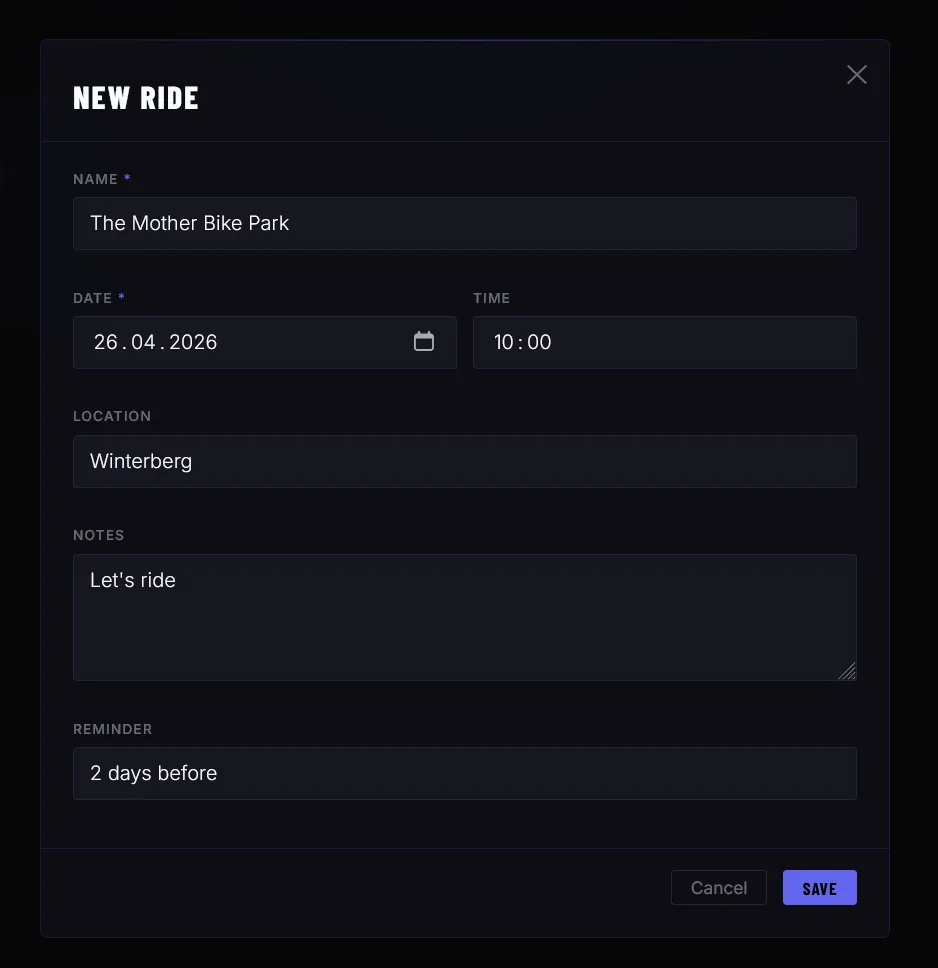This screenshot has width=938, height=968.
Task: Open the date field showing 26.04.2026
Action: (x=265, y=342)
